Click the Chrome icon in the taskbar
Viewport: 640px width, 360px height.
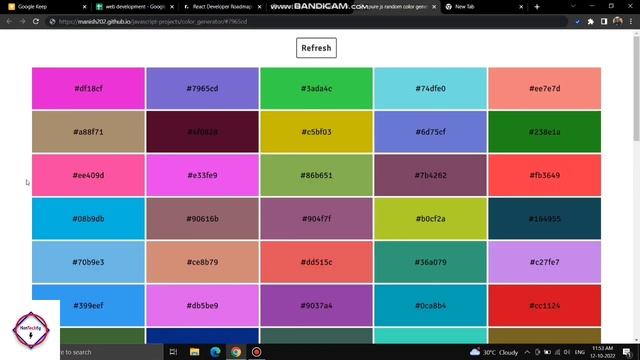click(x=236, y=352)
